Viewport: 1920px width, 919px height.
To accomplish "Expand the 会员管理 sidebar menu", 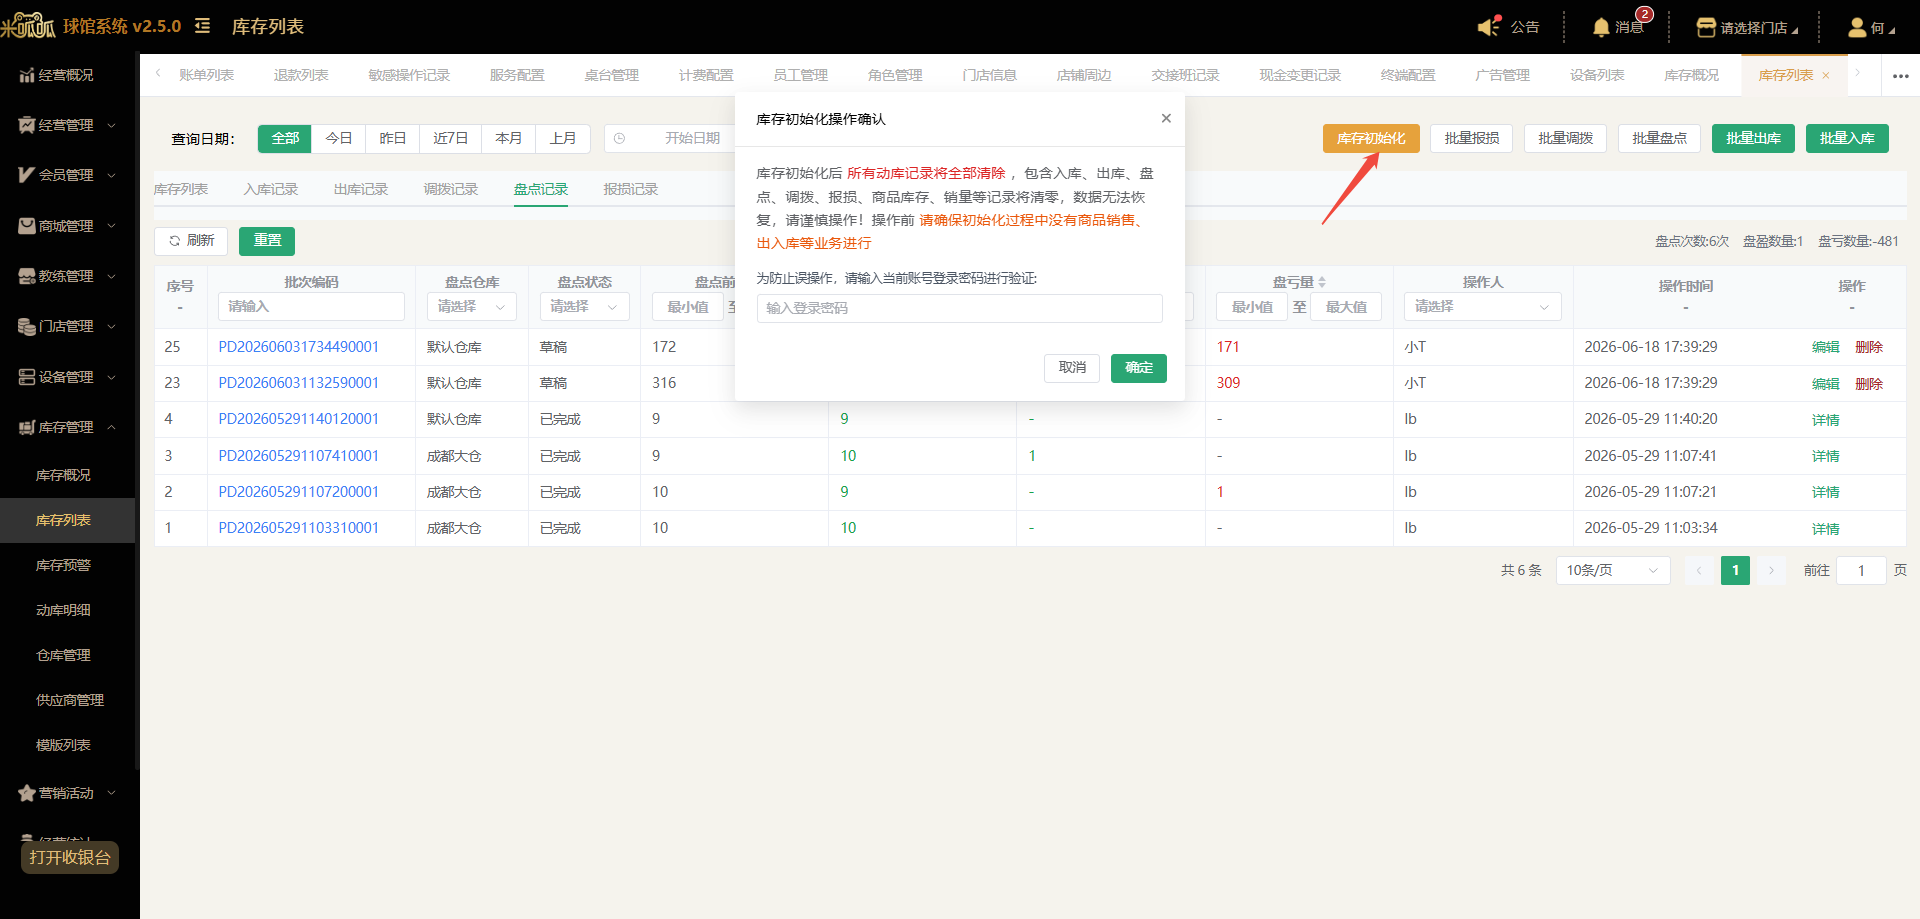I will click(68, 175).
